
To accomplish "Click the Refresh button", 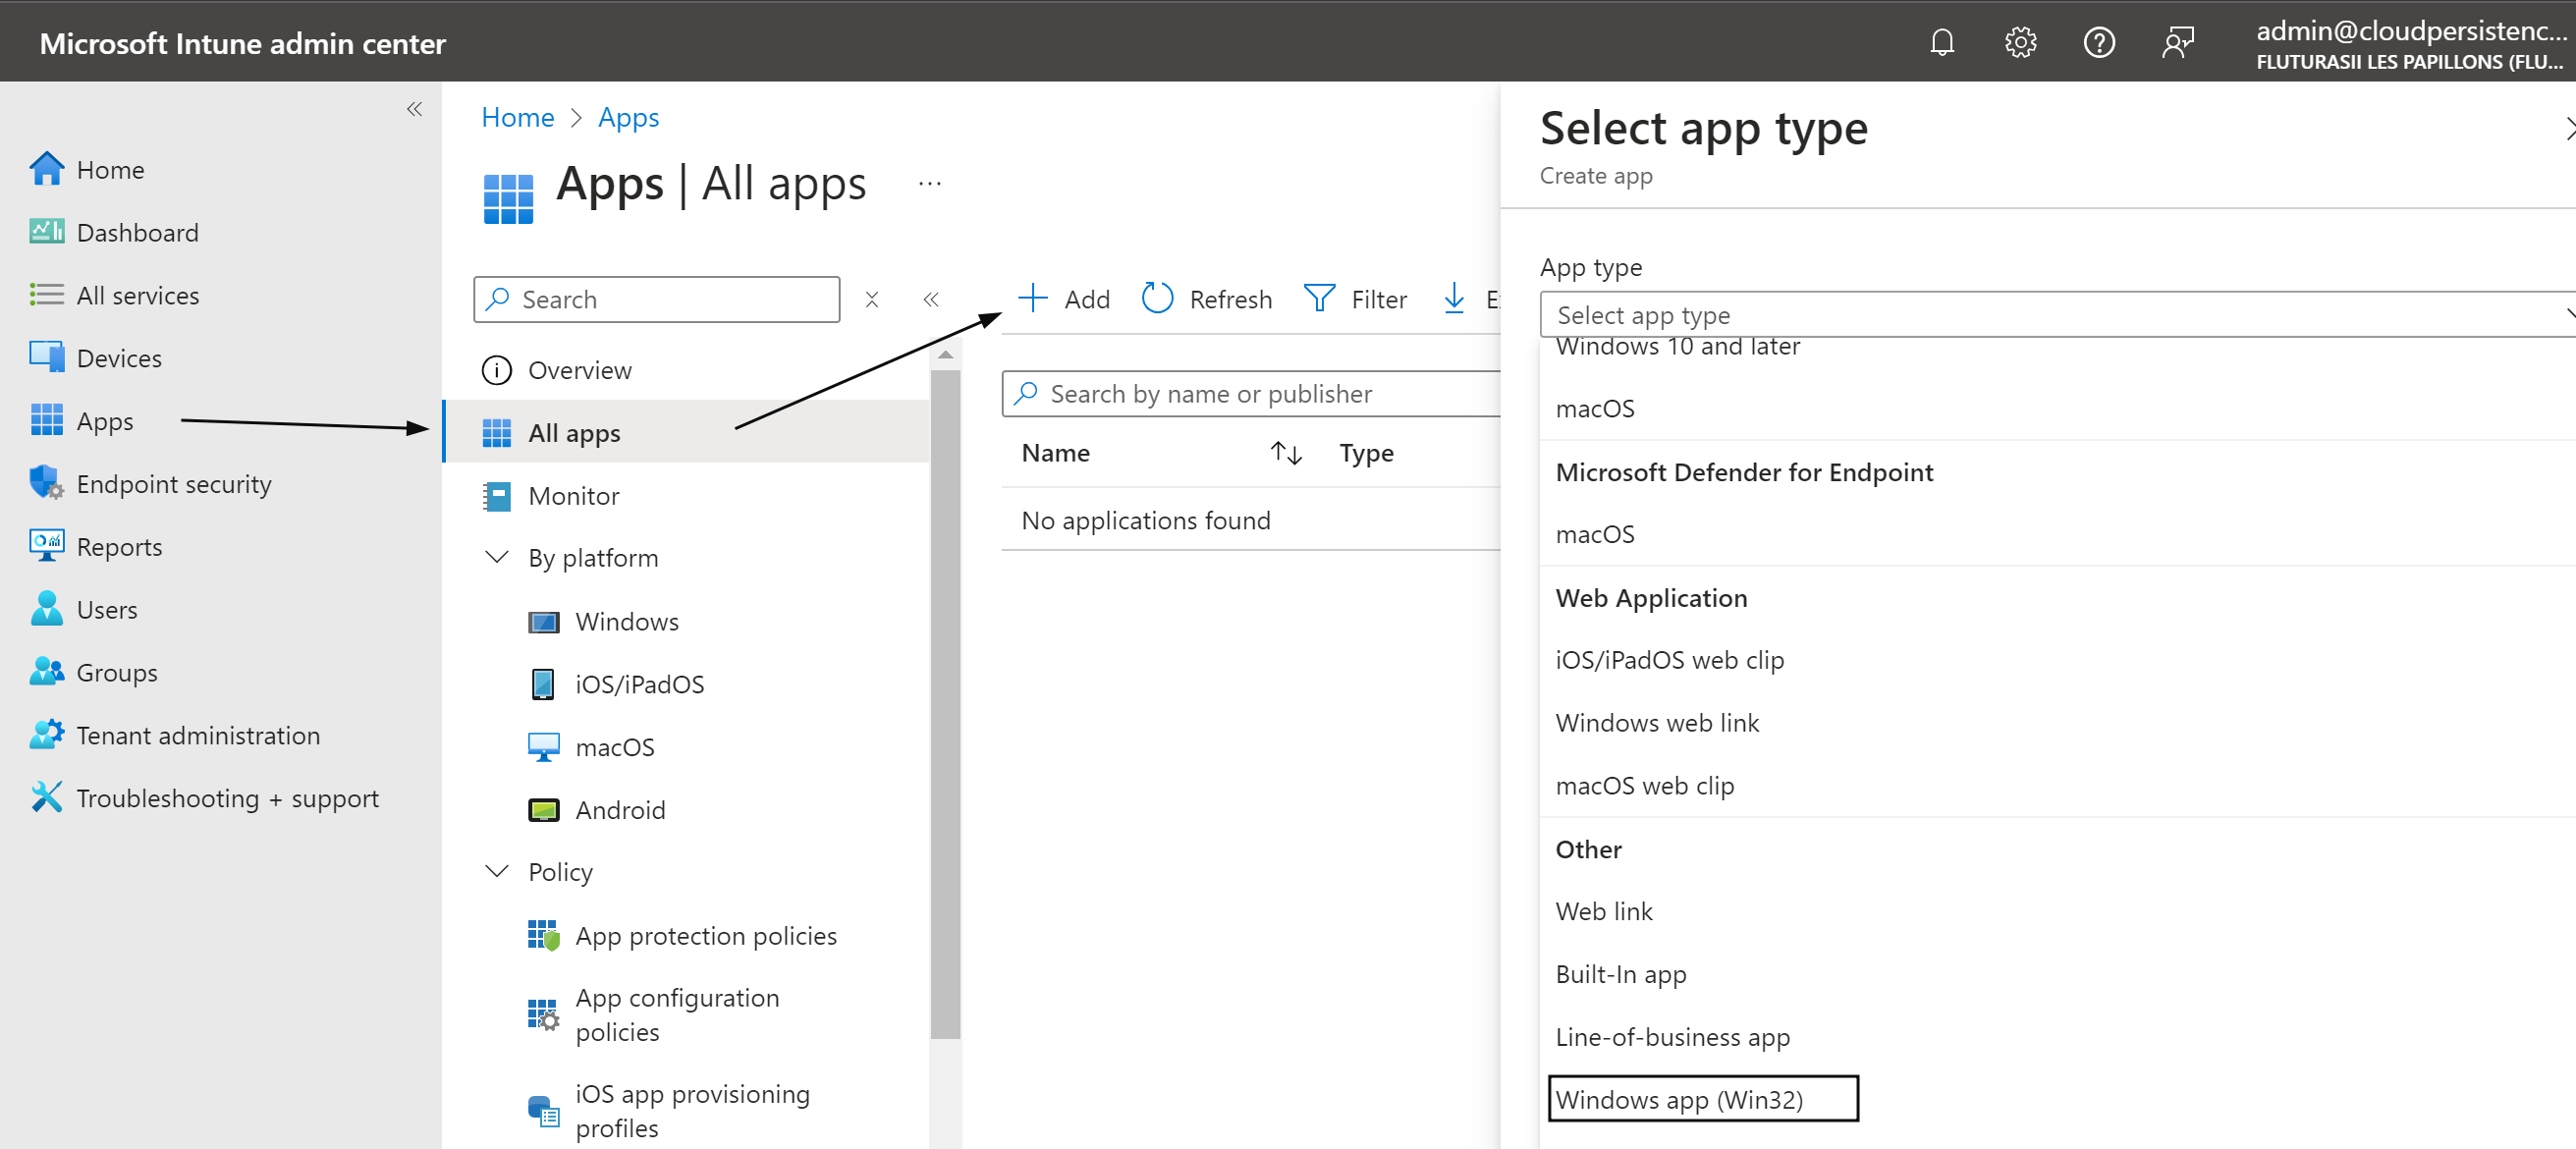I will click(1207, 299).
